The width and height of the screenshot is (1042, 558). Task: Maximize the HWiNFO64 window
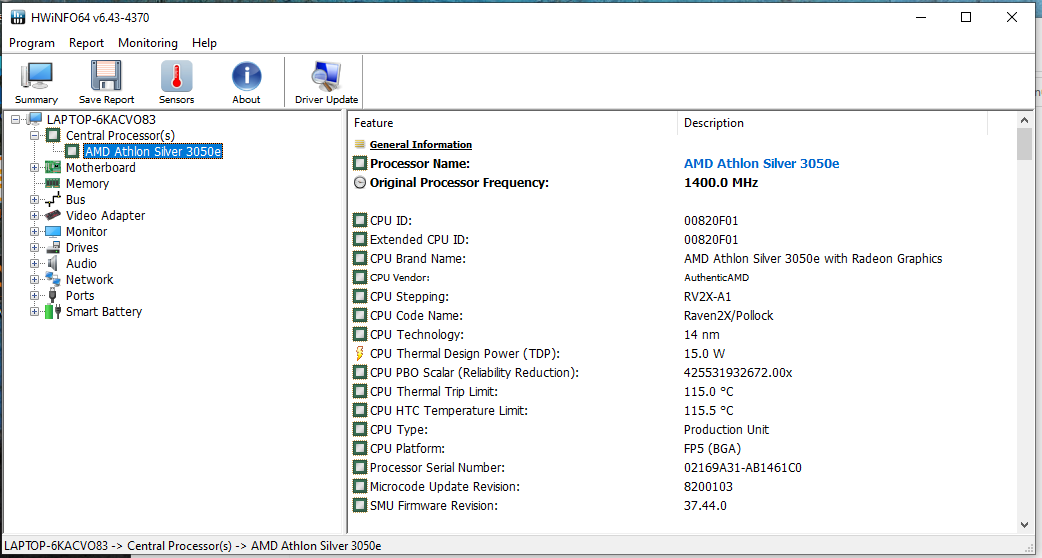point(966,17)
